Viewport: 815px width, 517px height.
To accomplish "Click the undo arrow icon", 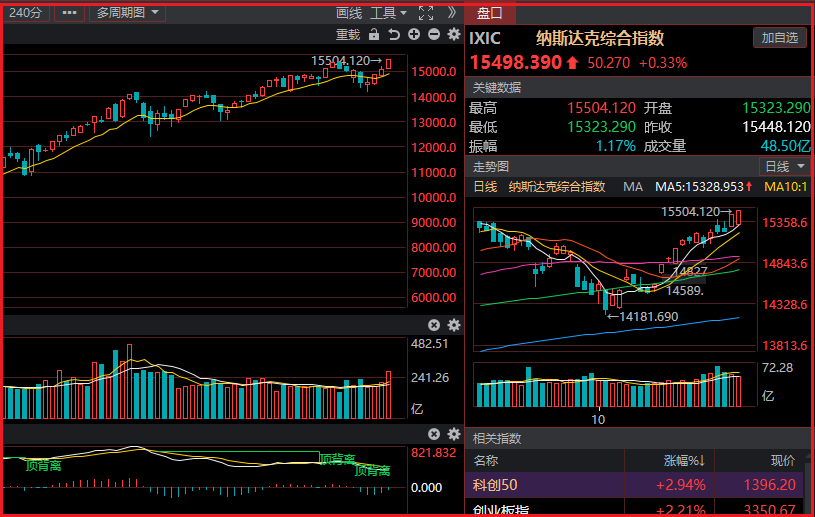I will 394,35.
